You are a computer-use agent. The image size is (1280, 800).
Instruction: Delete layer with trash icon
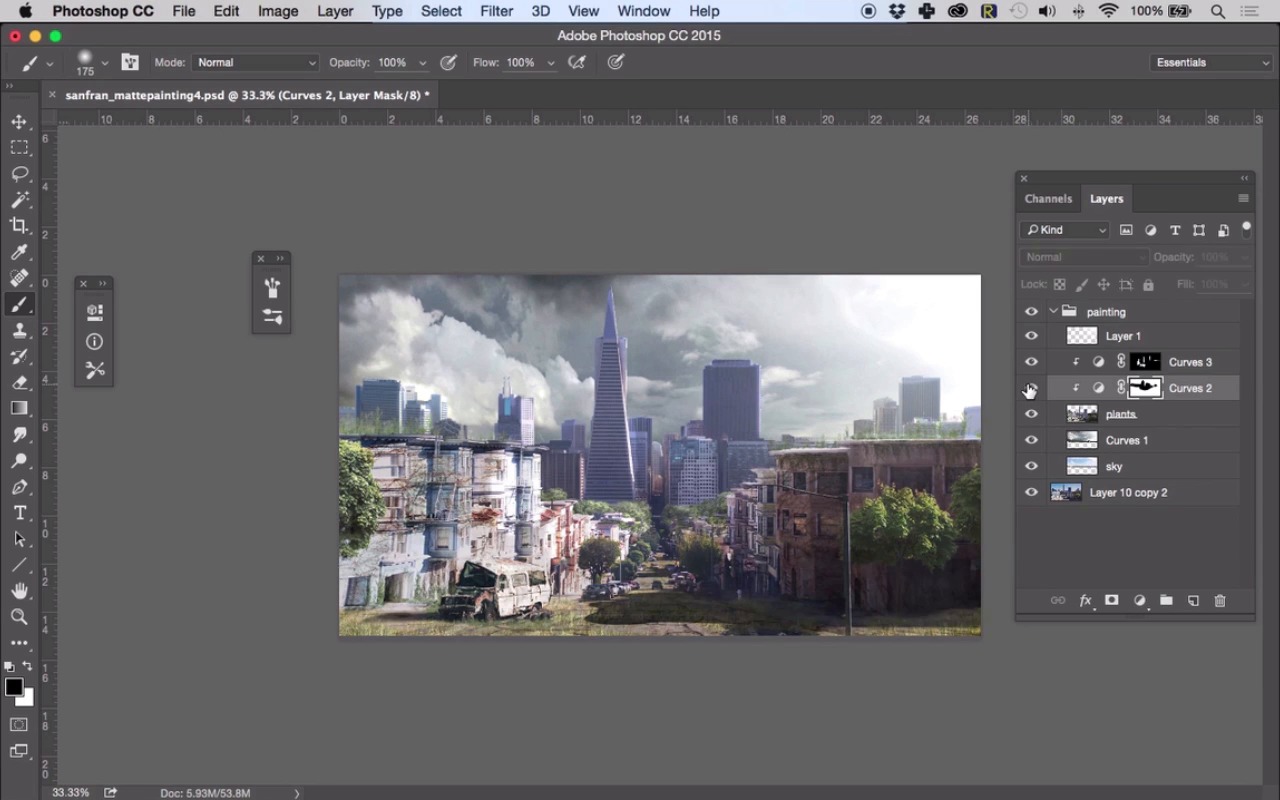point(1220,600)
